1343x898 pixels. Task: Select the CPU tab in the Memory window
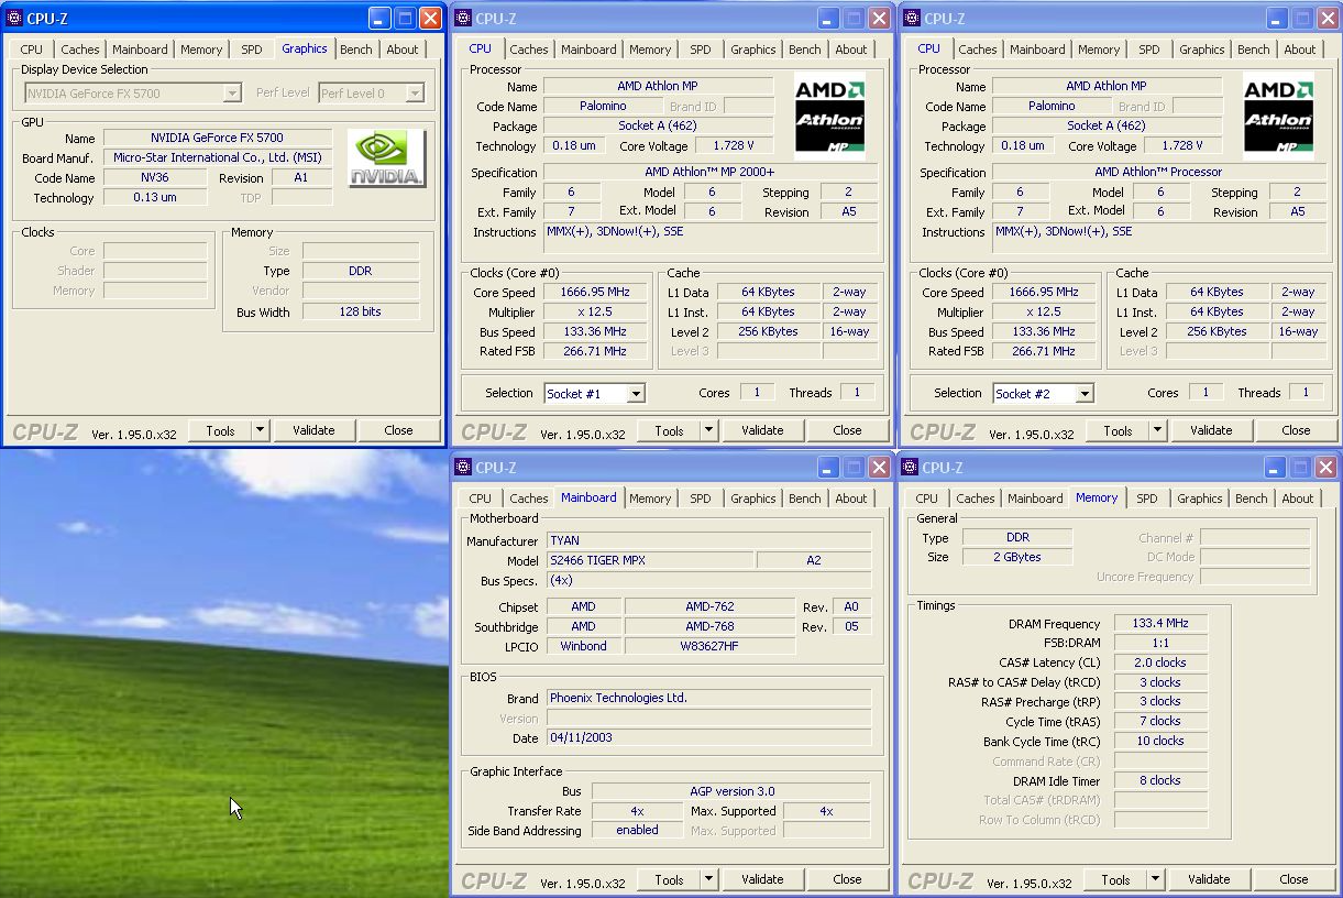coord(927,498)
